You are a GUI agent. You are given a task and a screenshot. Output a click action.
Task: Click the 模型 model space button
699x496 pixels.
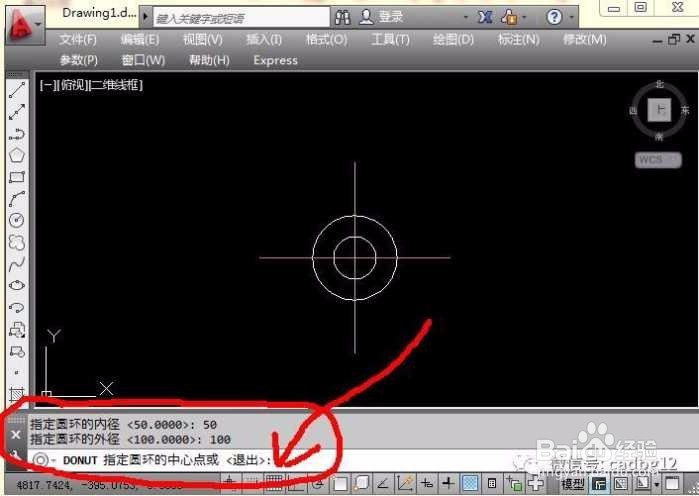tap(572, 484)
